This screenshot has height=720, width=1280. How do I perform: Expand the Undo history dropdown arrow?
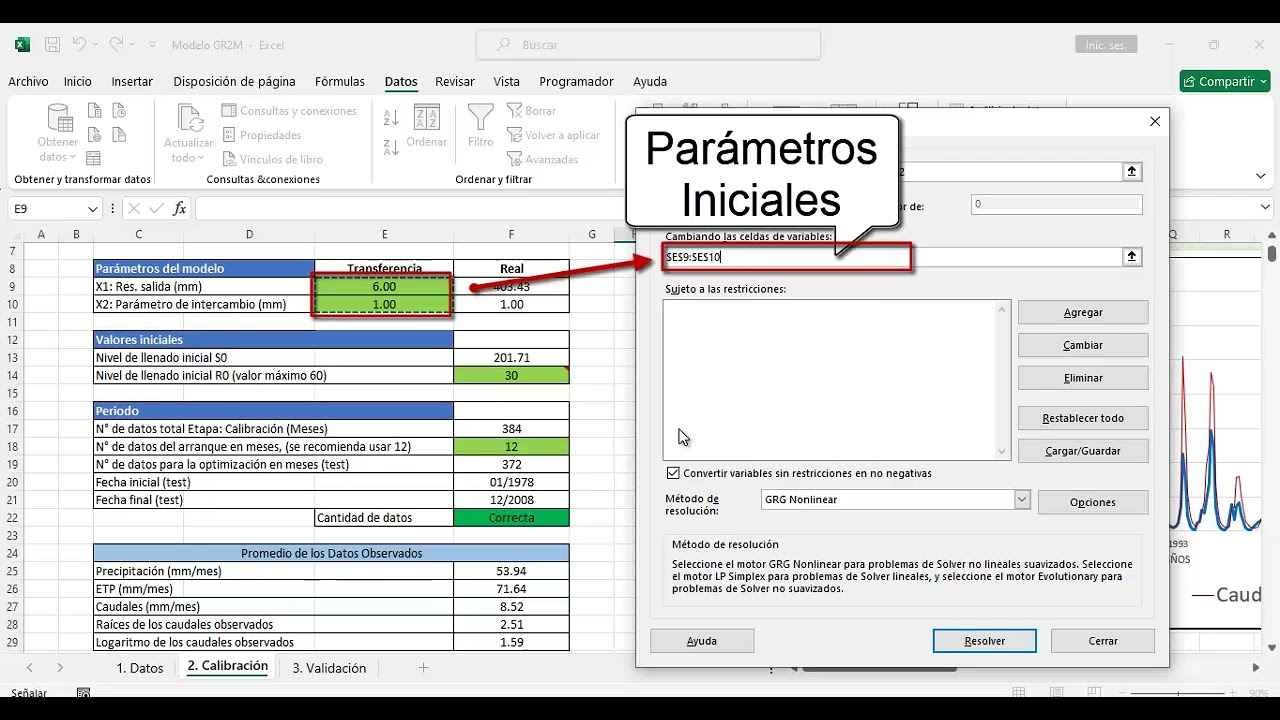tap(96, 45)
